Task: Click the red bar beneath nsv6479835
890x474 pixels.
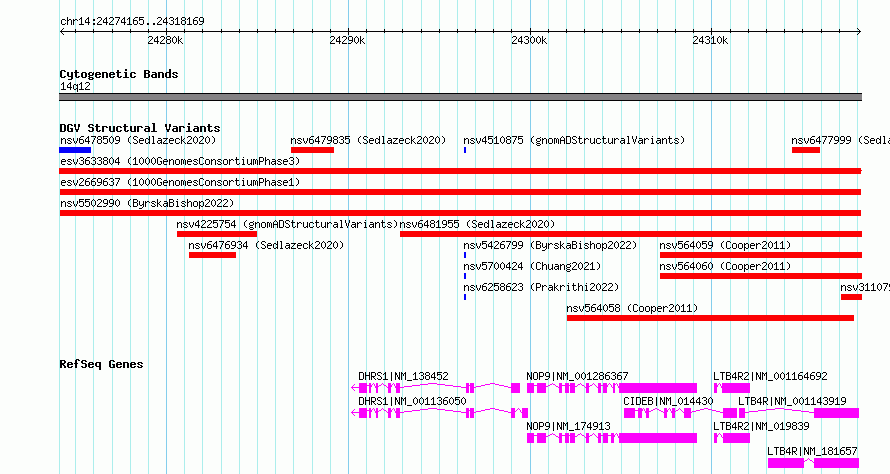Action: [312, 150]
